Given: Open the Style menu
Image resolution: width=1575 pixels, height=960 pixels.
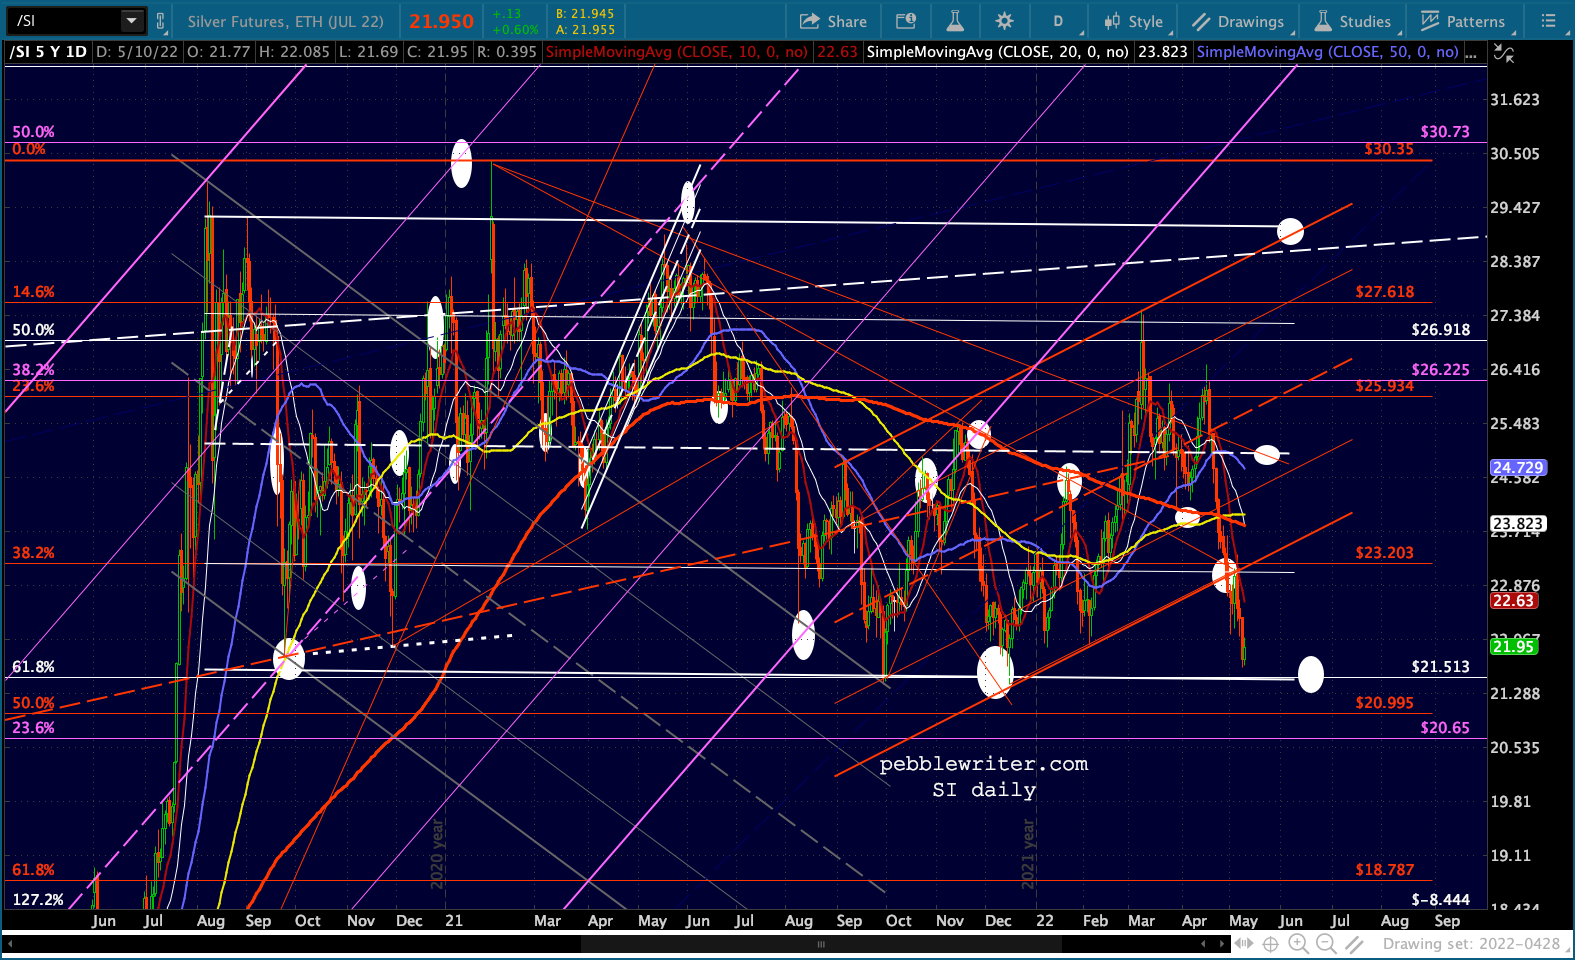Looking at the screenshot, I should [1134, 21].
